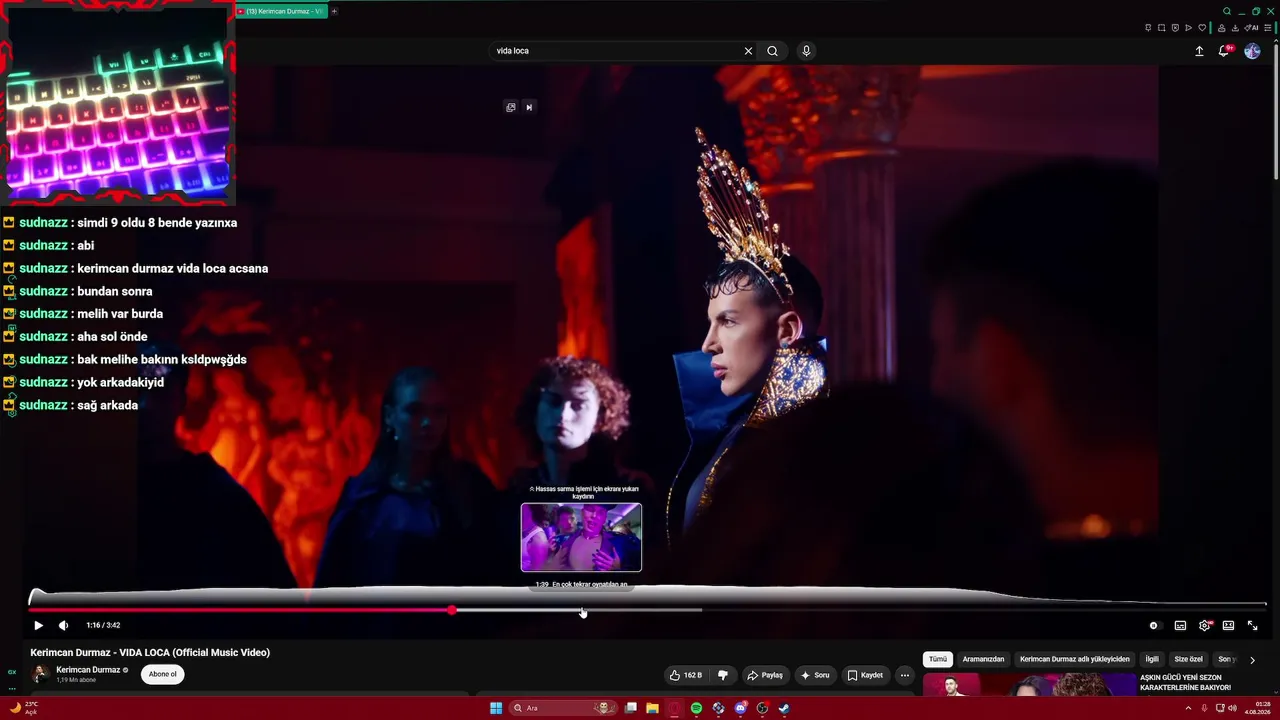Mute the video volume
Viewport: 1280px width, 720px height.
pyautogui.click(x=63, y=625)
